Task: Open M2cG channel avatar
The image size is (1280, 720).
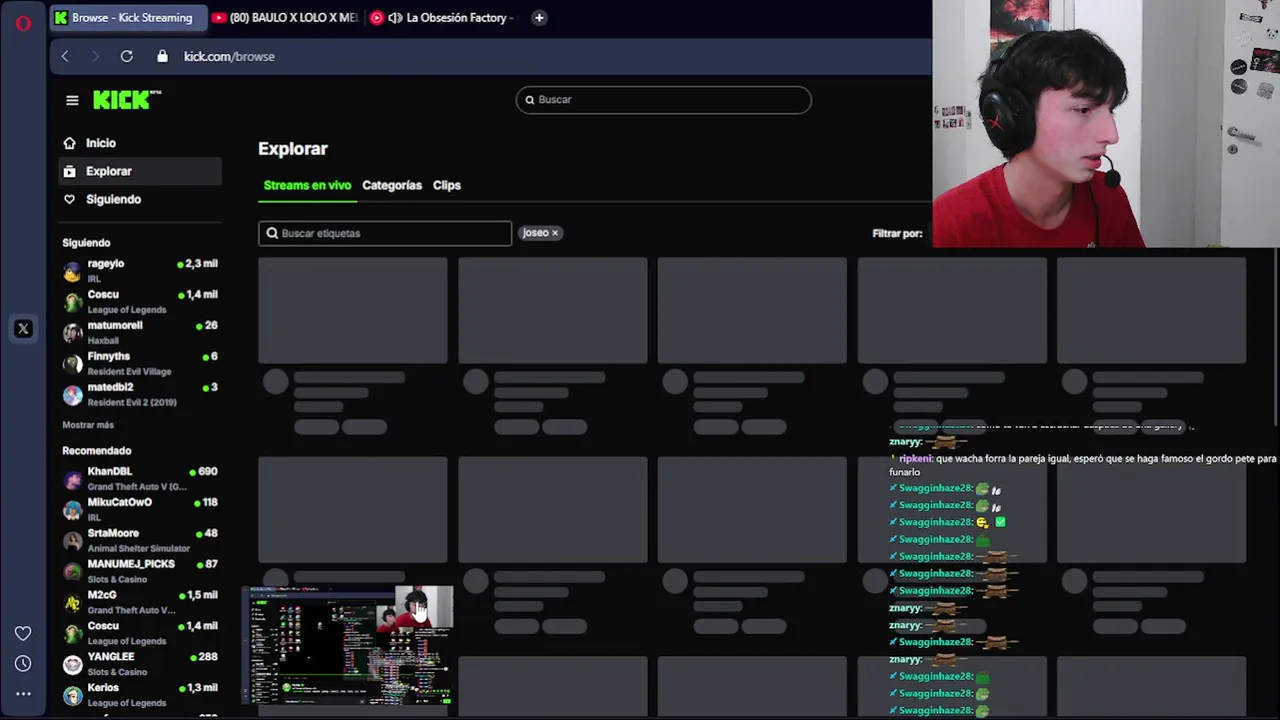Action: [72, 603]
